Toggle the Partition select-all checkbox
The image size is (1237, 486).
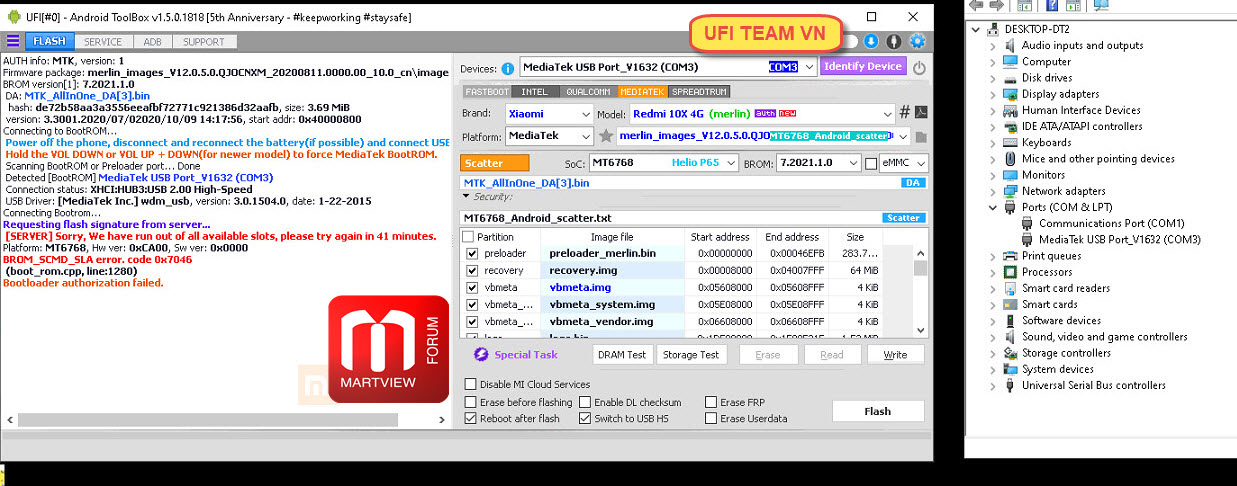pyautogui.click(x=468, y=237)
